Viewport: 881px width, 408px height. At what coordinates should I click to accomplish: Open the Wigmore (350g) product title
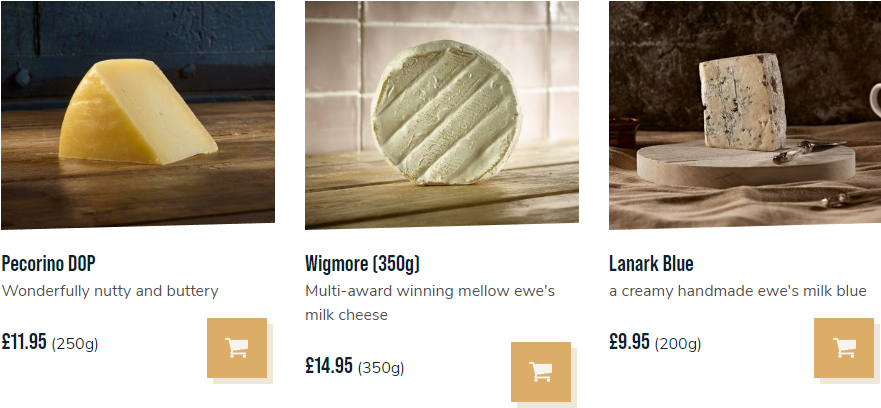362,263
